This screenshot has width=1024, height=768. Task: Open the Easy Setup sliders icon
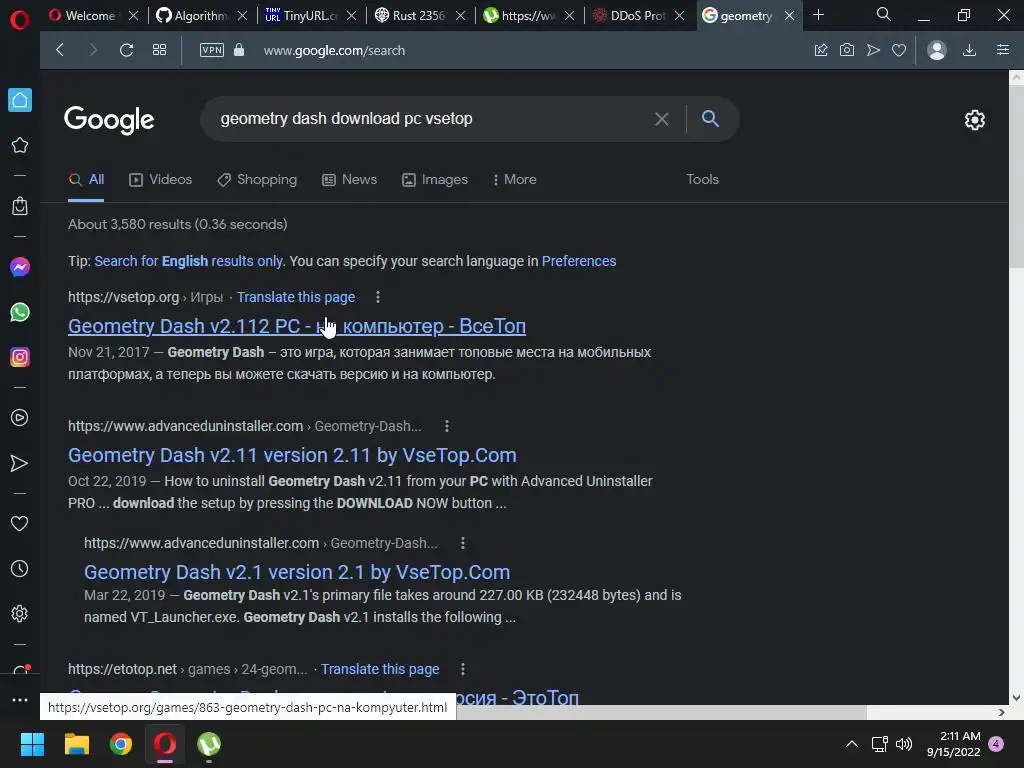tap(1003, 50)
